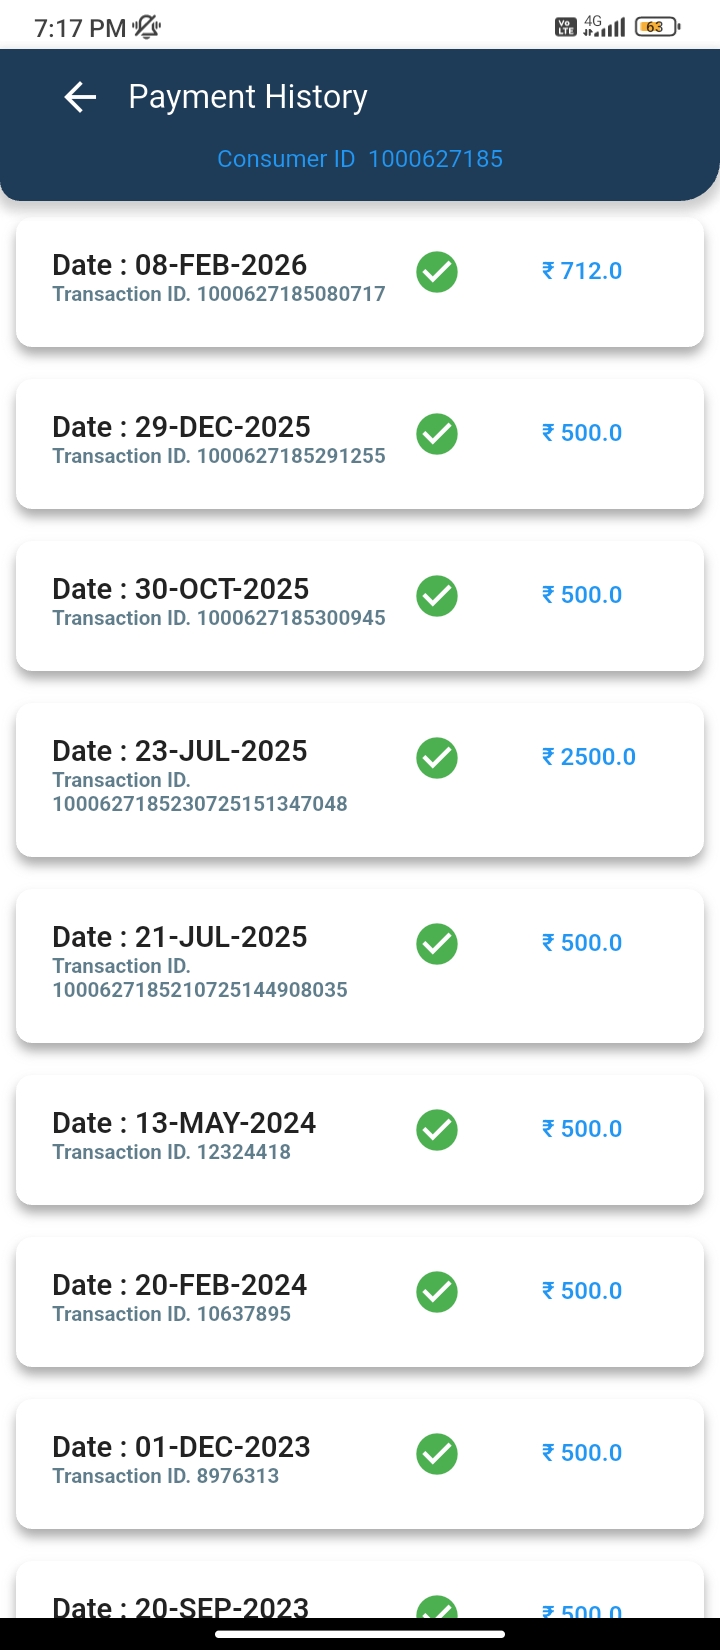
Task: Click green checkmark for 08-FEB-2026 payment
Action: coord(437,272)
